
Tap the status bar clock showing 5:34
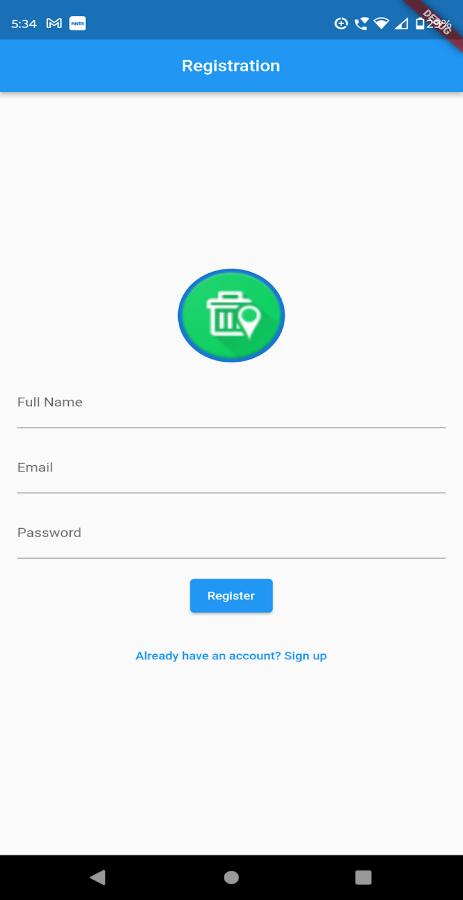tap(24, 24)
